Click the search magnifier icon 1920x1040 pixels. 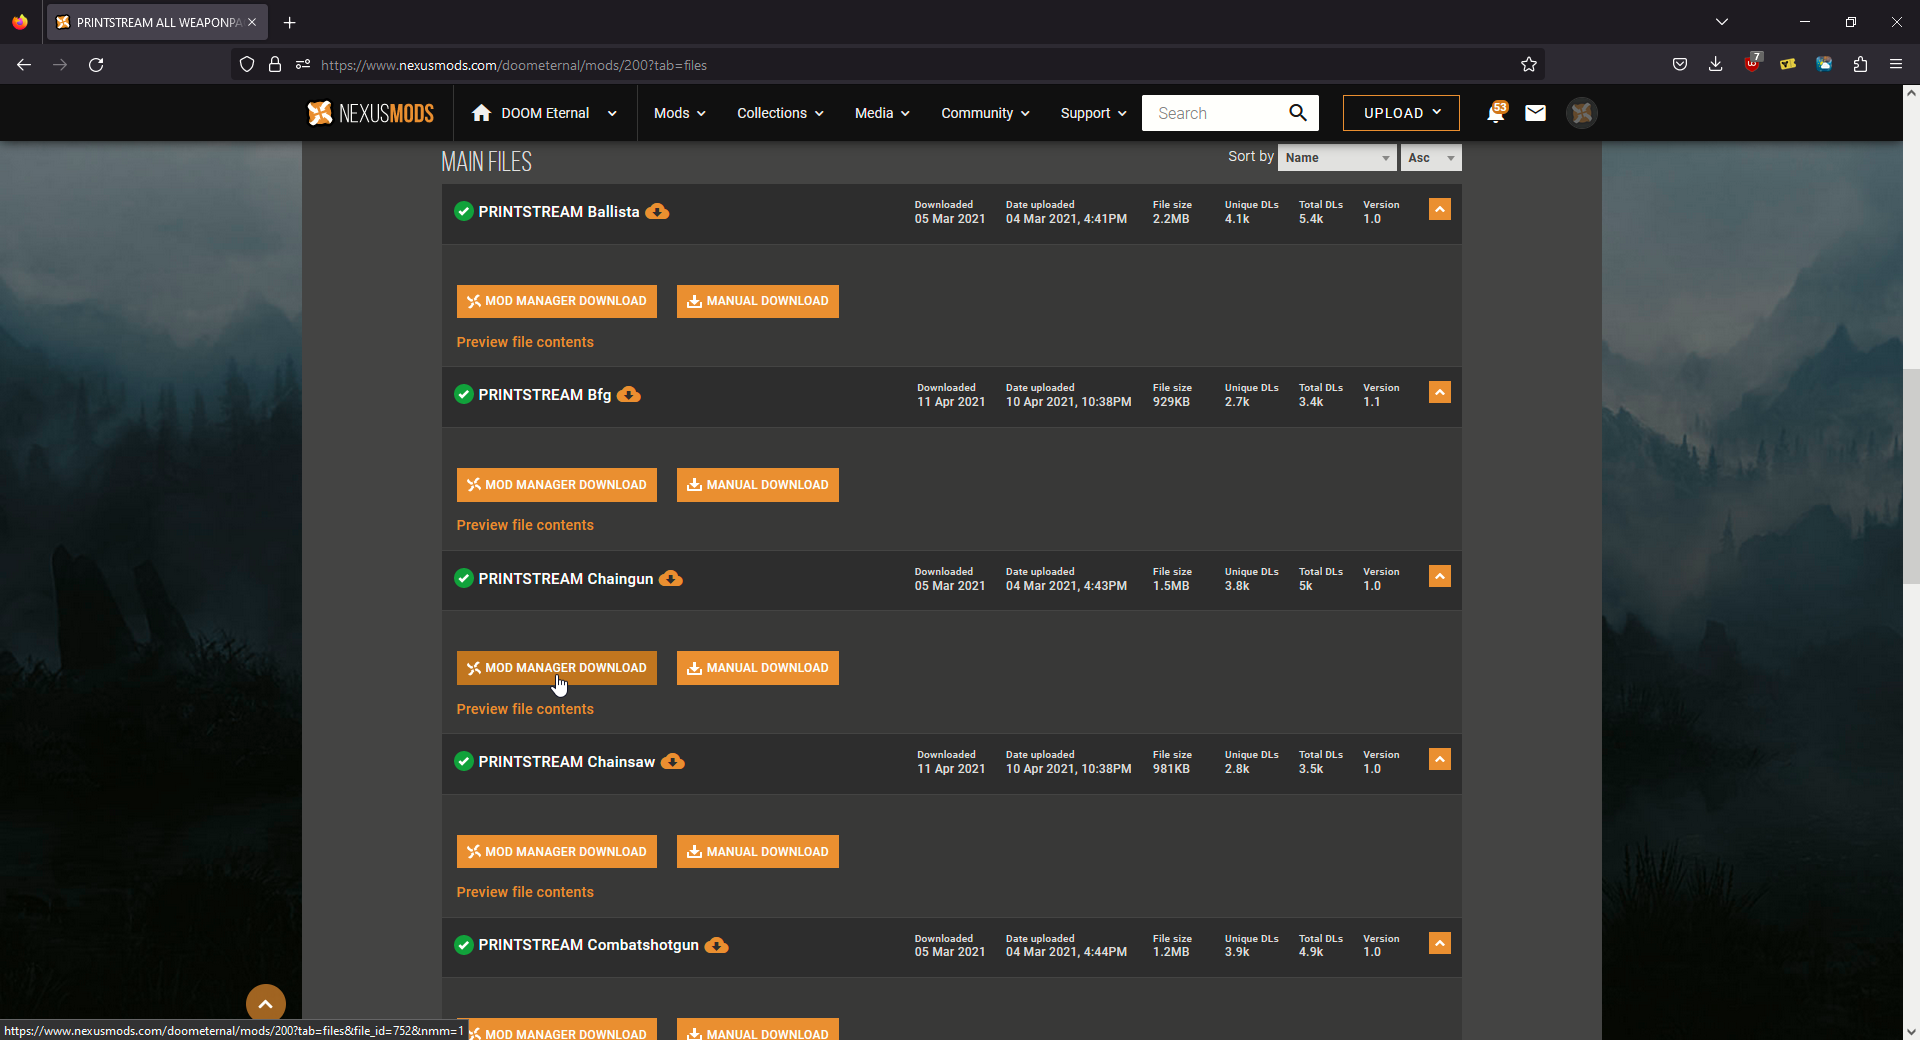pyautogui.click(x=1298, y=113)
